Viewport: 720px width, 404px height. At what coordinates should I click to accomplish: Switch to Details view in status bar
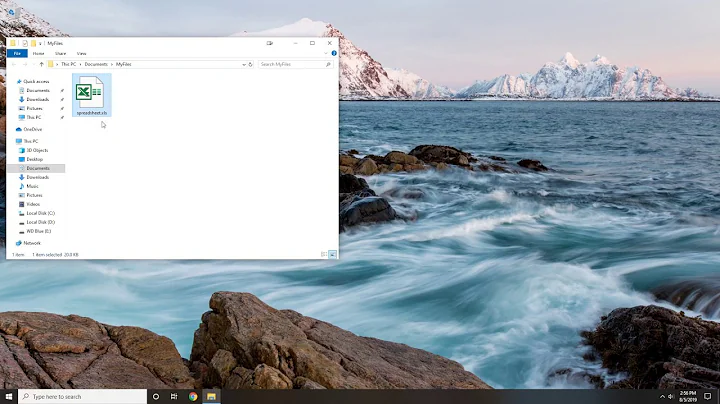click(324, 254)
